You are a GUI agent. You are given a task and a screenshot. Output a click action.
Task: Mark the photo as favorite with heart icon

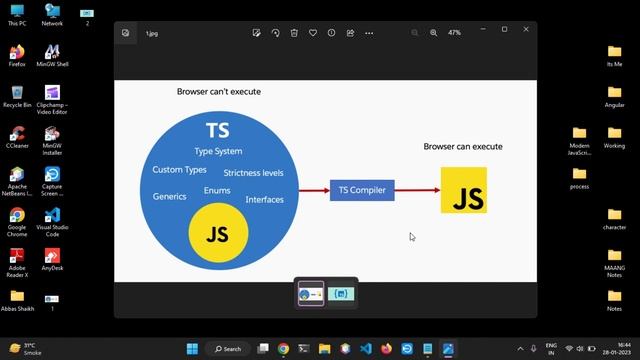pos(313,33)
